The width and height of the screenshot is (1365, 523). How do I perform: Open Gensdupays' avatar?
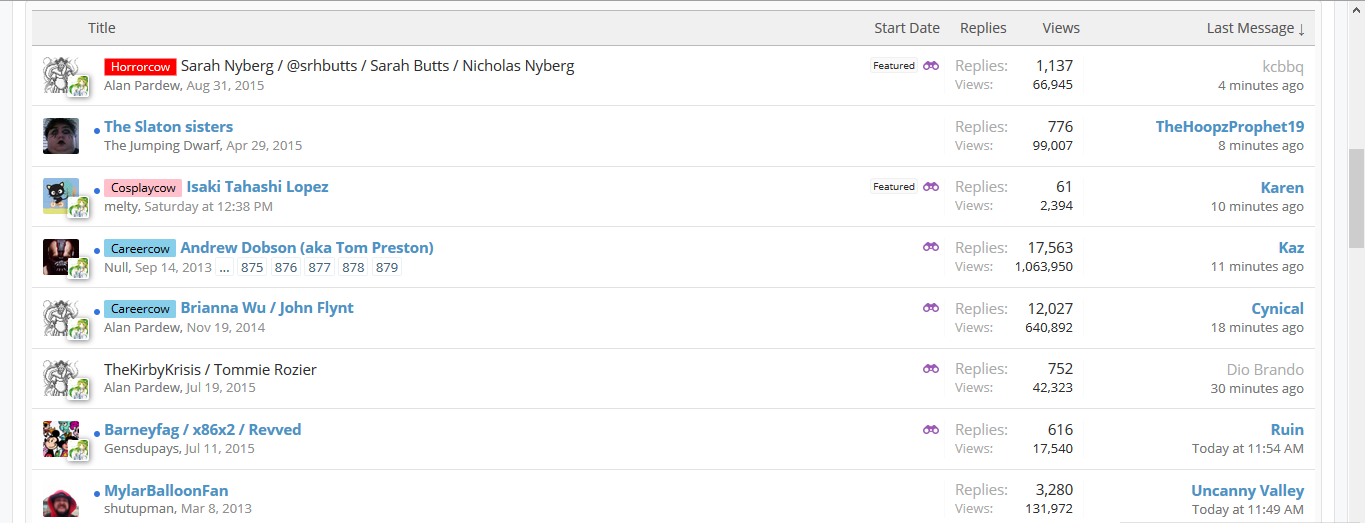61,439
